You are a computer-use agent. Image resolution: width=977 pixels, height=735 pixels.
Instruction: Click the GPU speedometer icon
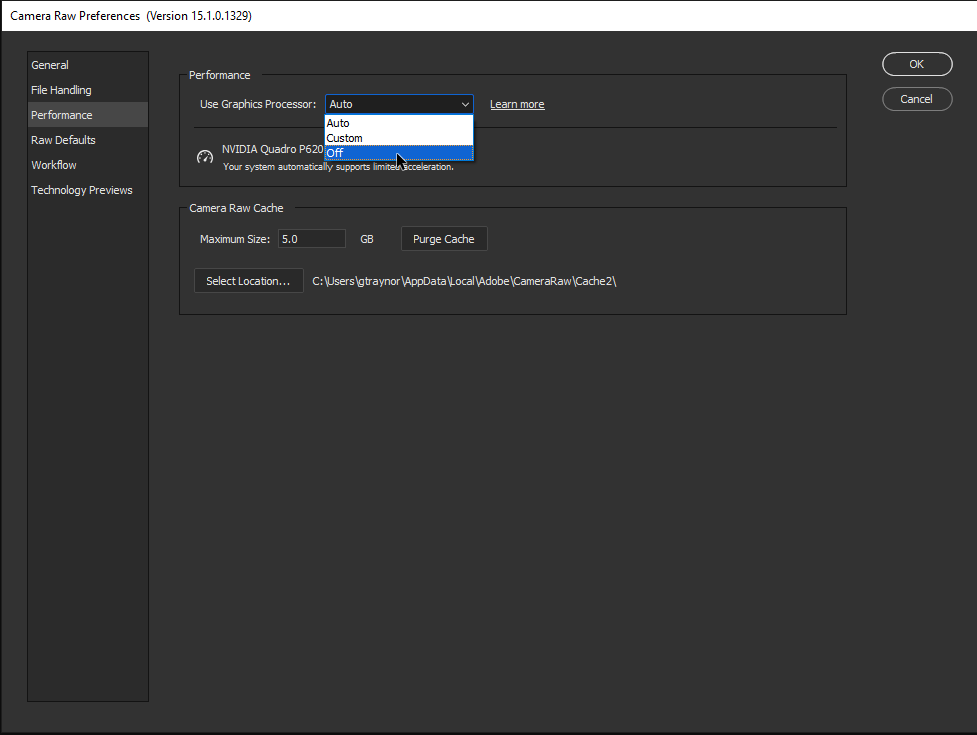tap(204, 156)
